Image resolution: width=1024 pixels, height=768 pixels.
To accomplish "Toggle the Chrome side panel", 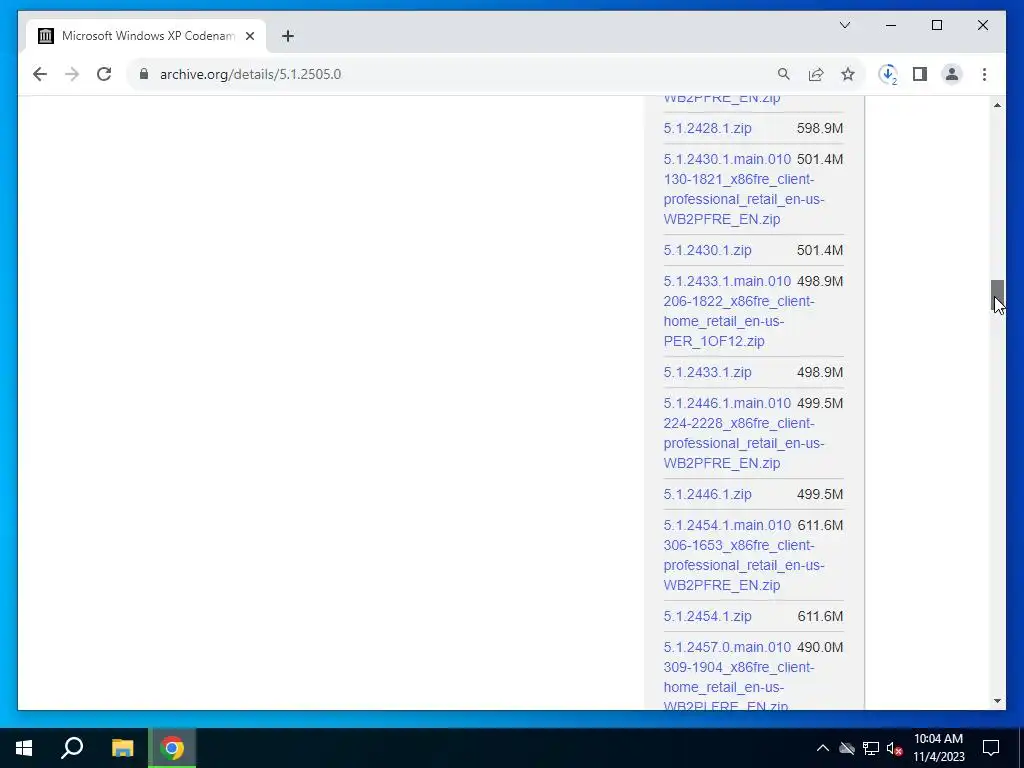I will coord(920,74).
